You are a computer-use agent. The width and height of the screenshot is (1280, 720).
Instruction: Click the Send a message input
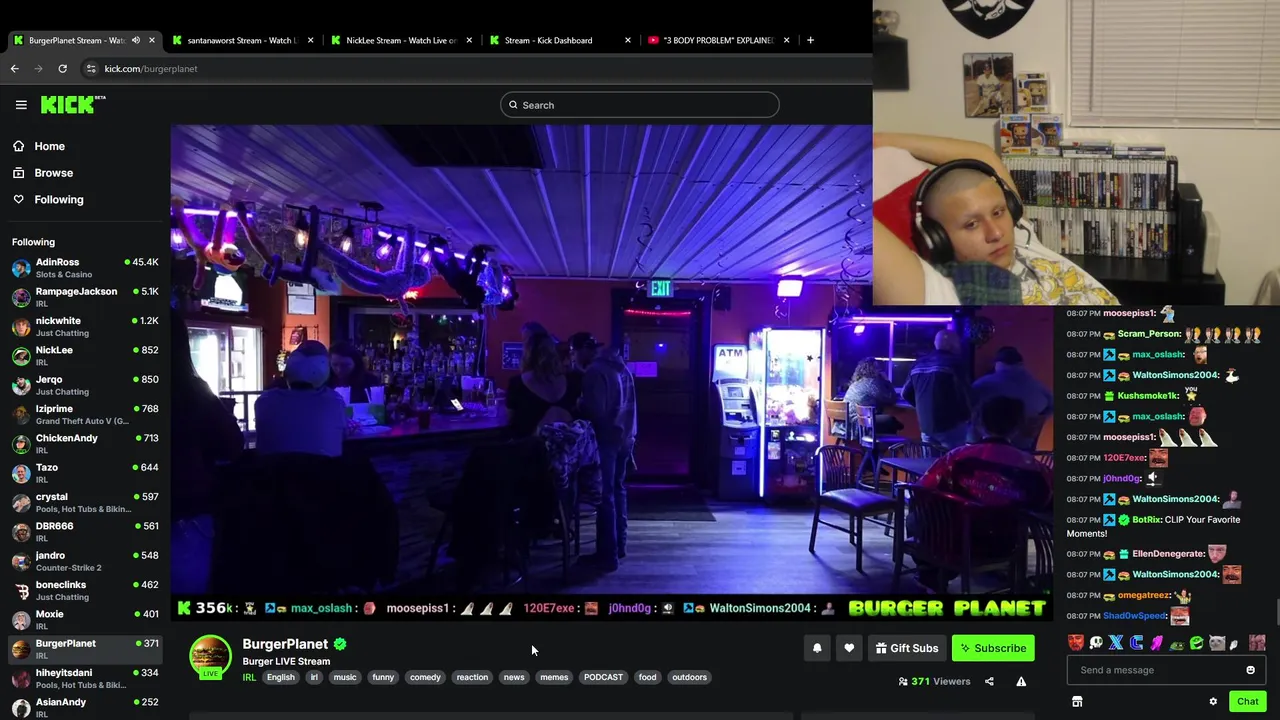pyautogui.click(x=1155, y=670)
